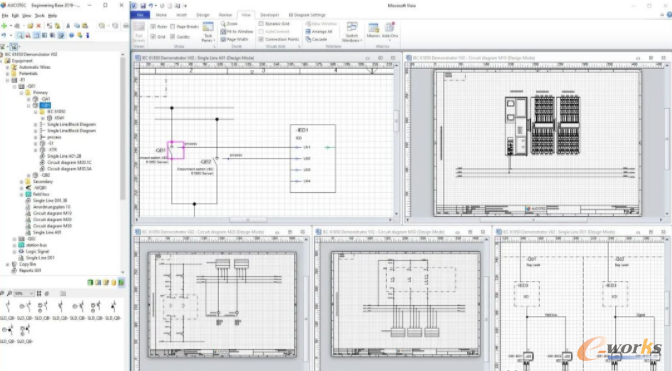The width and height of the screenshot is (672, 371).
Task: Open Macros from the ribbon
Action: pyautogui.click(x=373, y=31)
